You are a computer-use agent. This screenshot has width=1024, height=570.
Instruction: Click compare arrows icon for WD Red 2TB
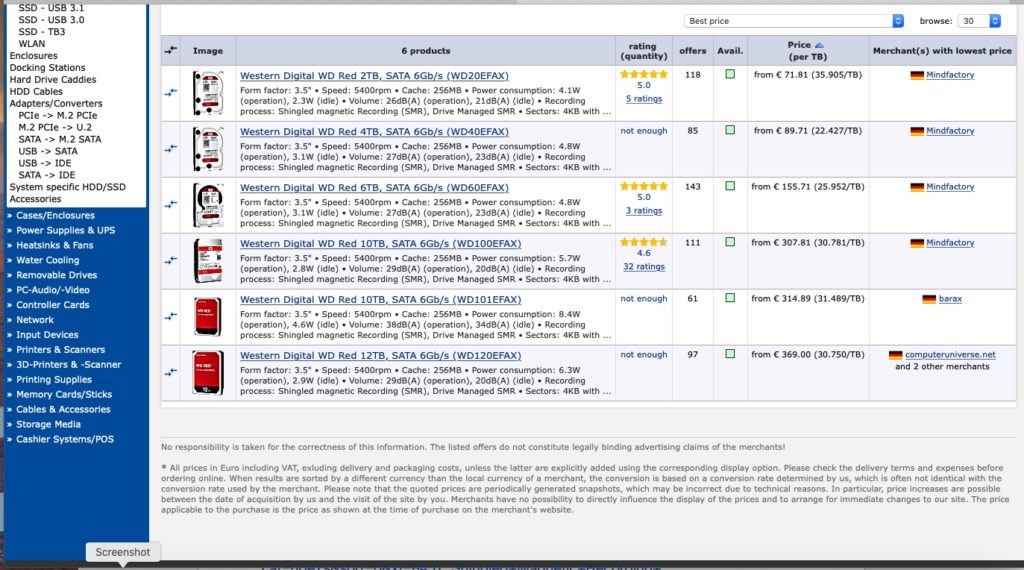170,93
